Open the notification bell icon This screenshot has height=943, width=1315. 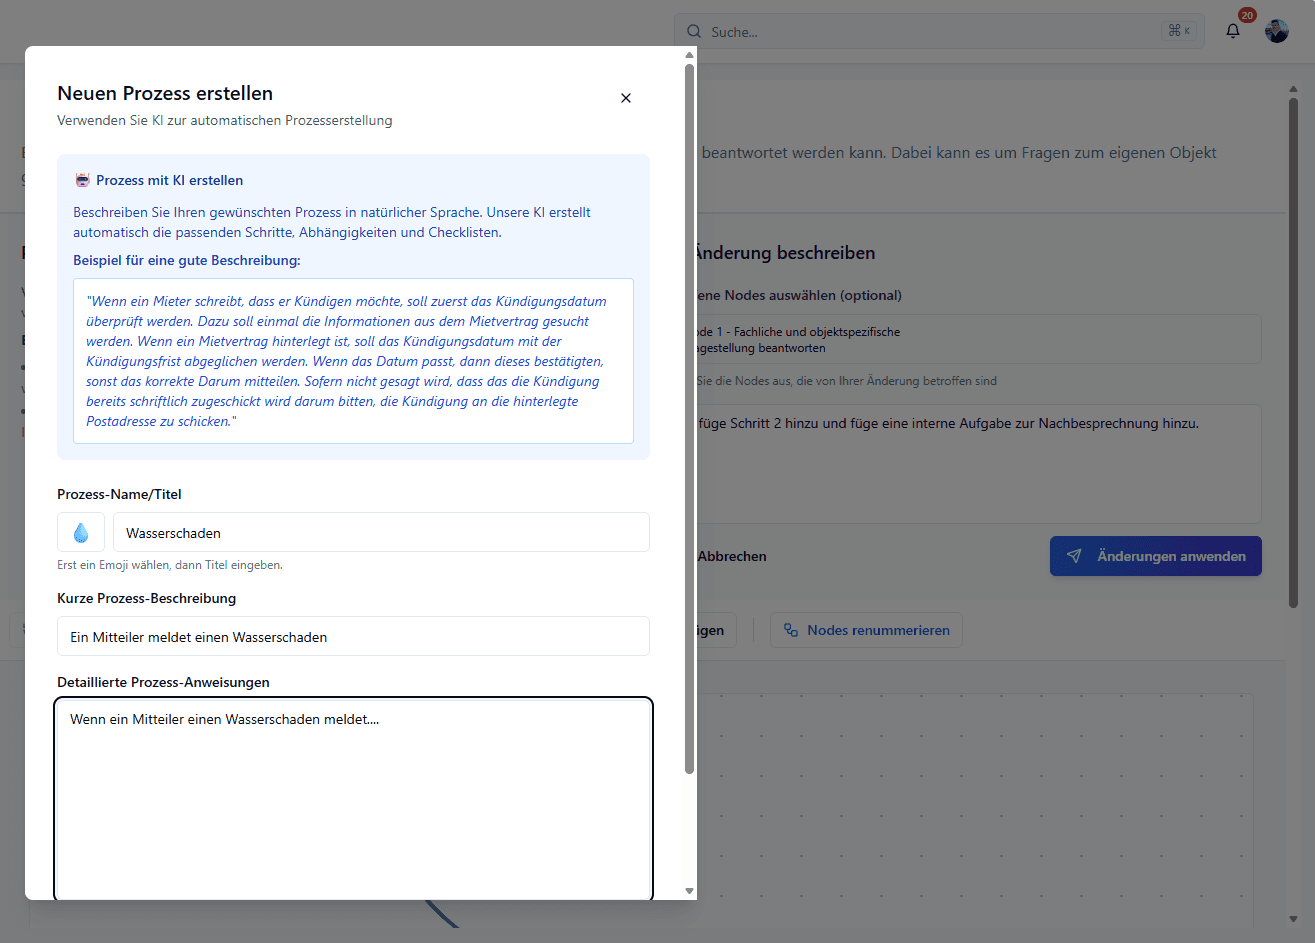1233,31
